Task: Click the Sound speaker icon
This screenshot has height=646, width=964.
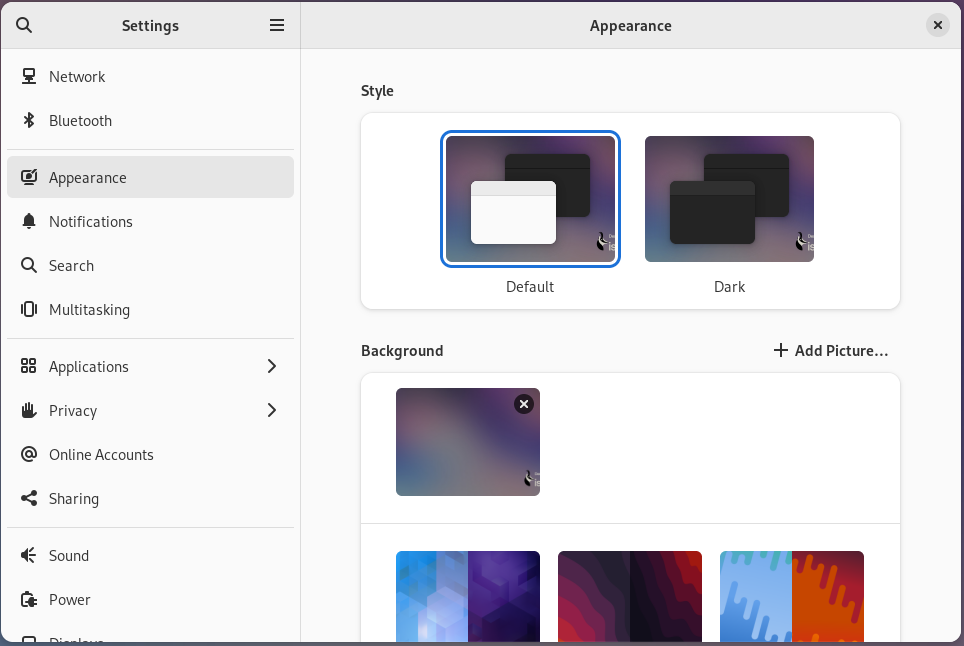Action: (x=29, y=556)
